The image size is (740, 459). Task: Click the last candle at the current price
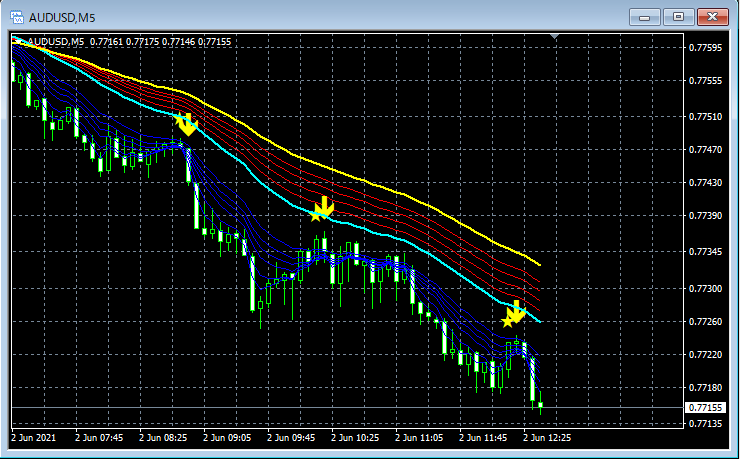pyautogui.click(x=540, y=404)
